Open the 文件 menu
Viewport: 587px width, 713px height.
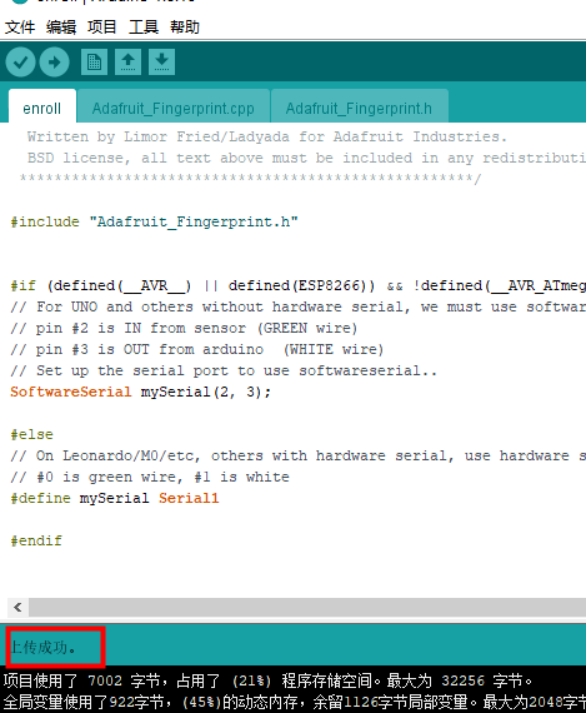point(20,27)
